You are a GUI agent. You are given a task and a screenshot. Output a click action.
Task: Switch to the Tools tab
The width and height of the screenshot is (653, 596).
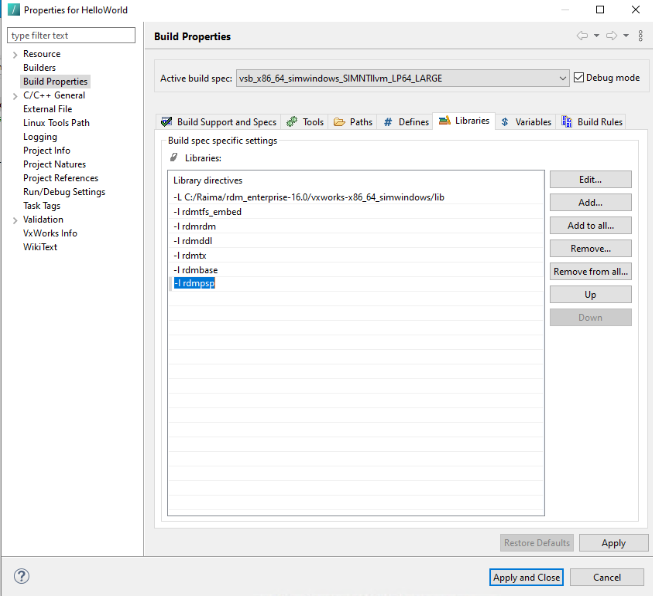point(305,122)
